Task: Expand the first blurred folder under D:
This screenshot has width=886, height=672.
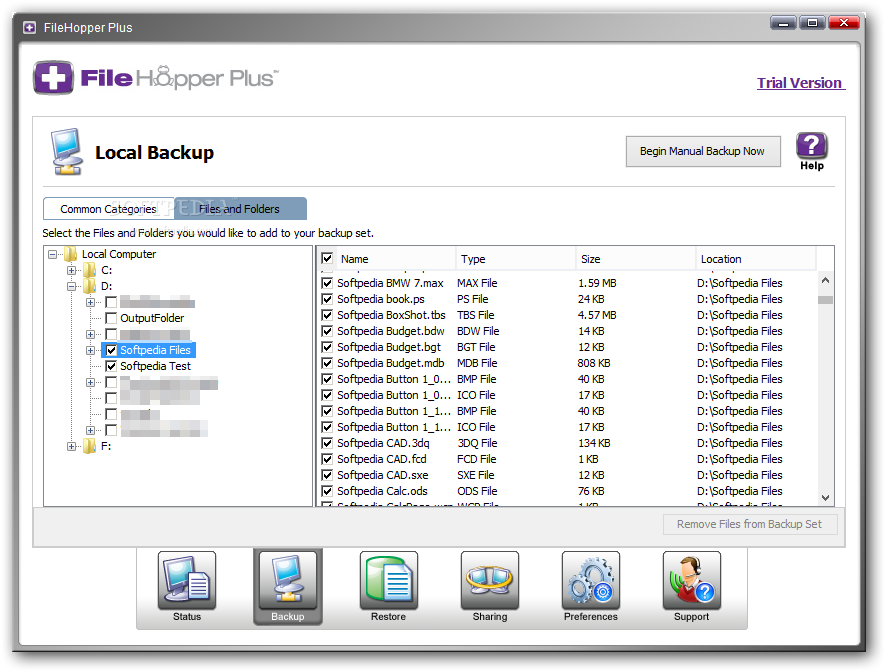Action: tap(90, 302)
